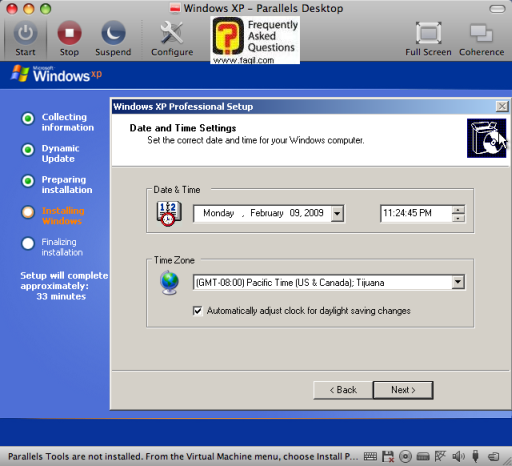
Task: Click the network adapter status icon
Action: [440, 456]
